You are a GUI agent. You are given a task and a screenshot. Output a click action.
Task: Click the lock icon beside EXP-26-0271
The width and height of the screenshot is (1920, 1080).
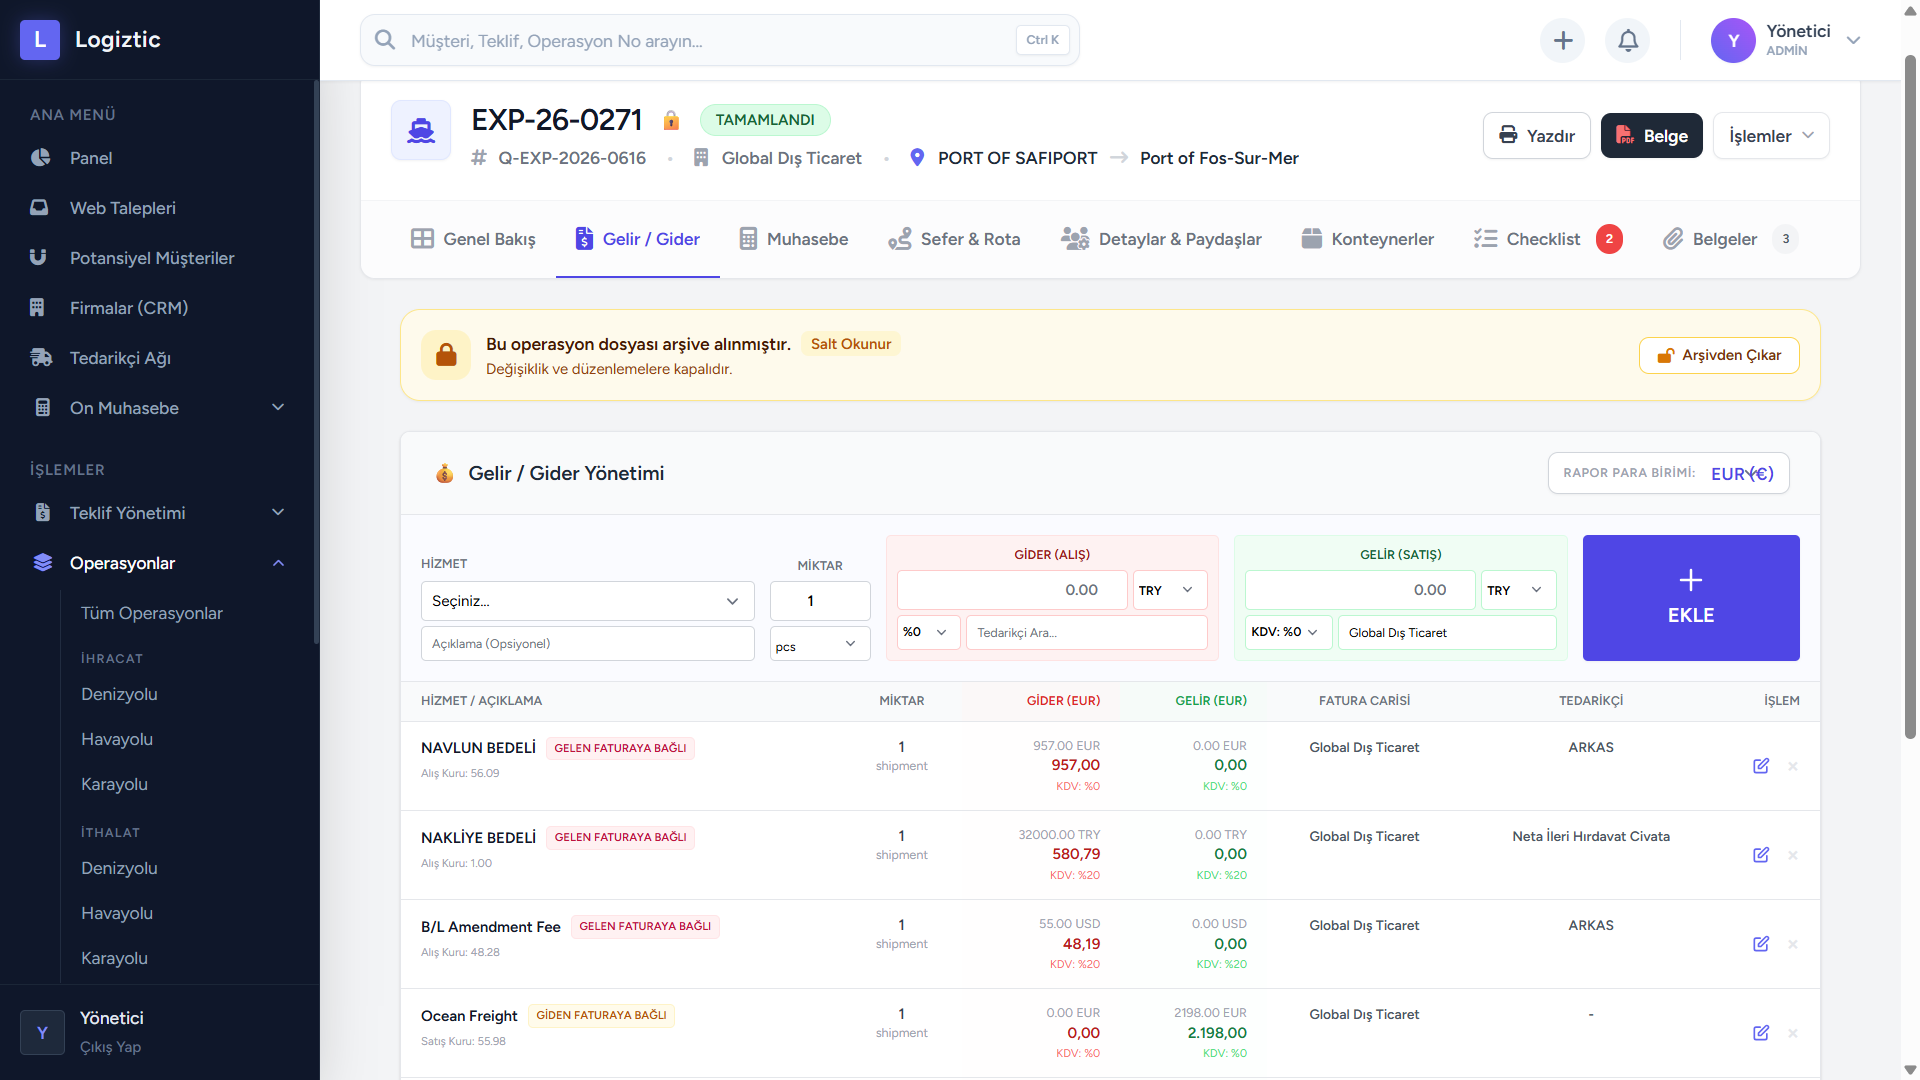coord(671,121)
